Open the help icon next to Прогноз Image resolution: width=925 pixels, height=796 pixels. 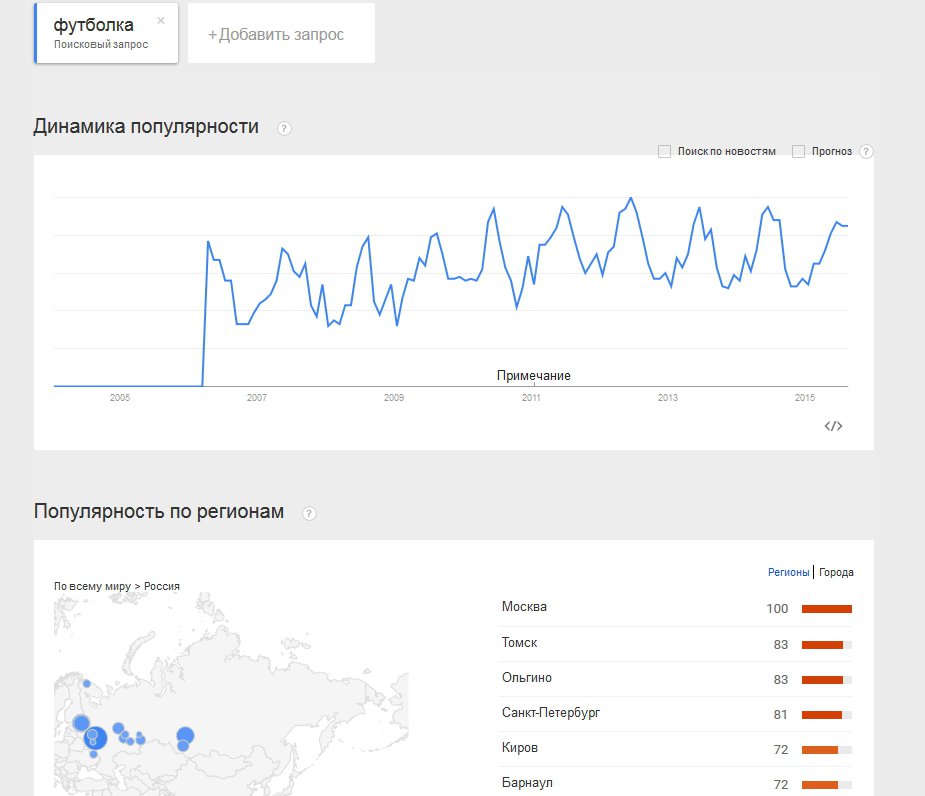click(866, 152)
